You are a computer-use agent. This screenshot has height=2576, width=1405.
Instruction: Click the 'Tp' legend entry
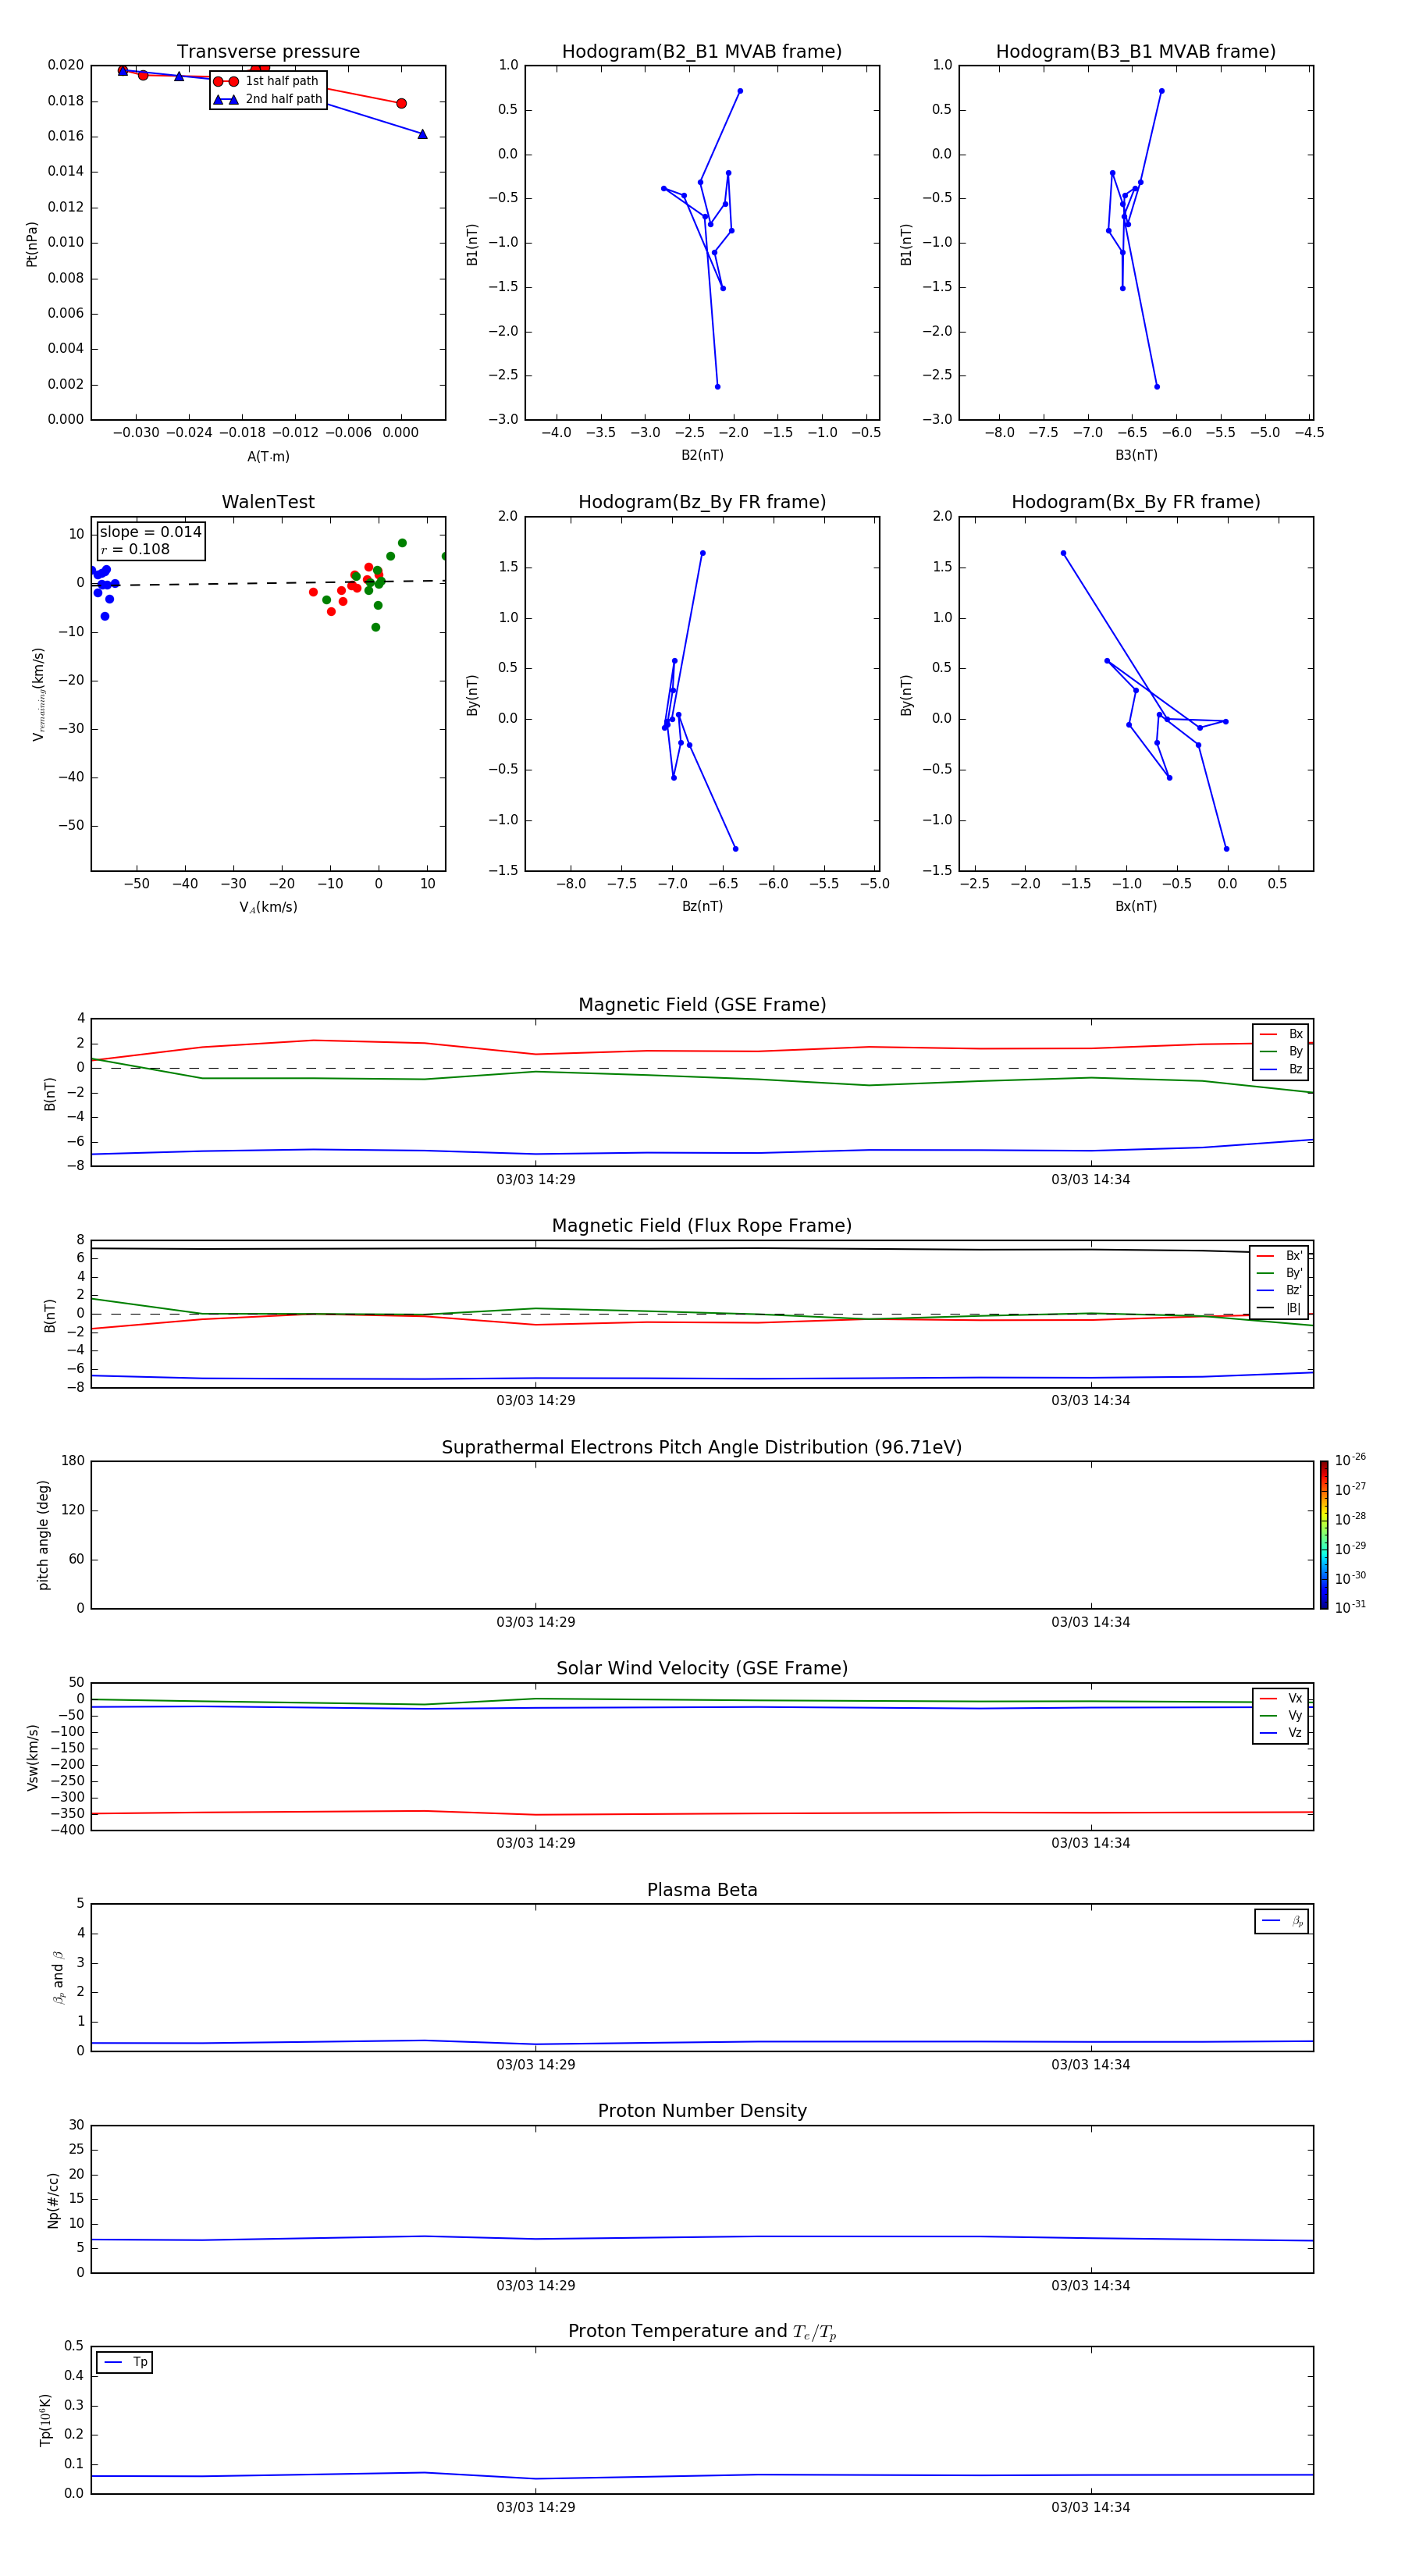coord(125,2362)
